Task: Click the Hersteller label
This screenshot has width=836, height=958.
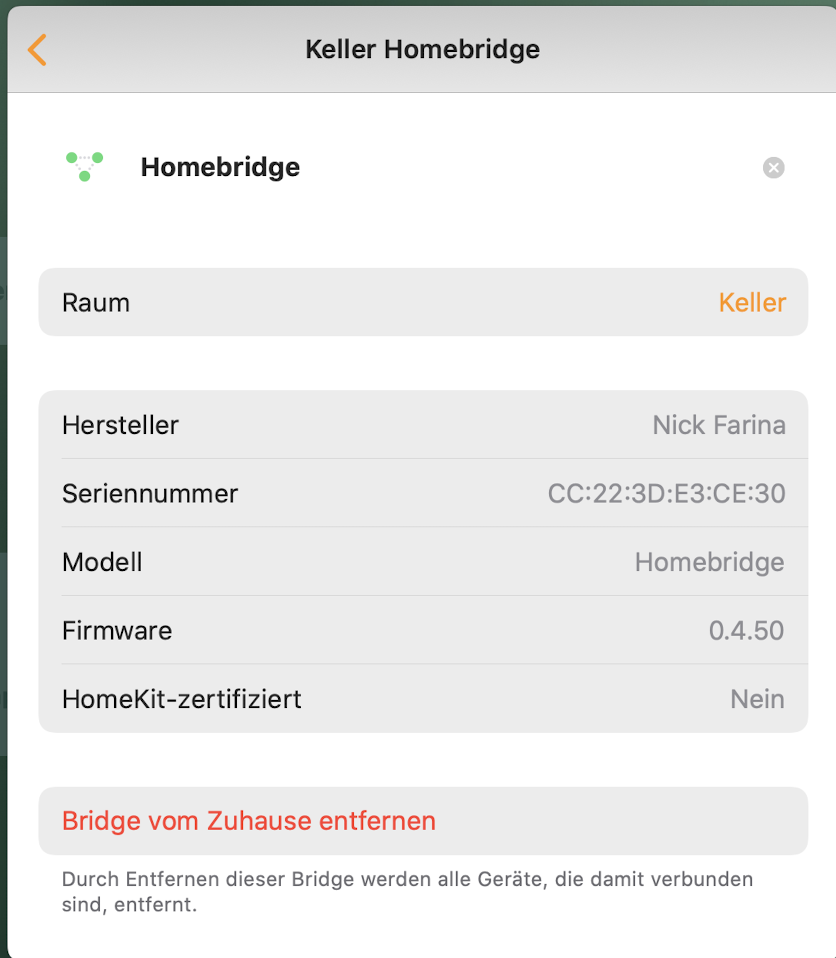Action: 120,425
